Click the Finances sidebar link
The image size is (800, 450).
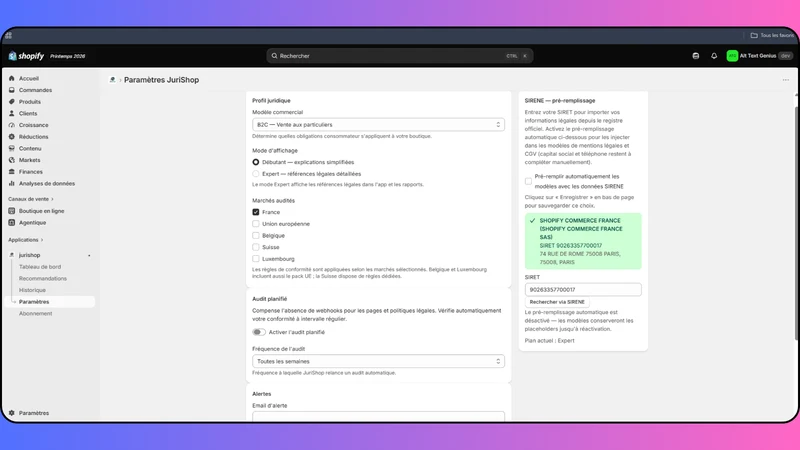(31, 172)
